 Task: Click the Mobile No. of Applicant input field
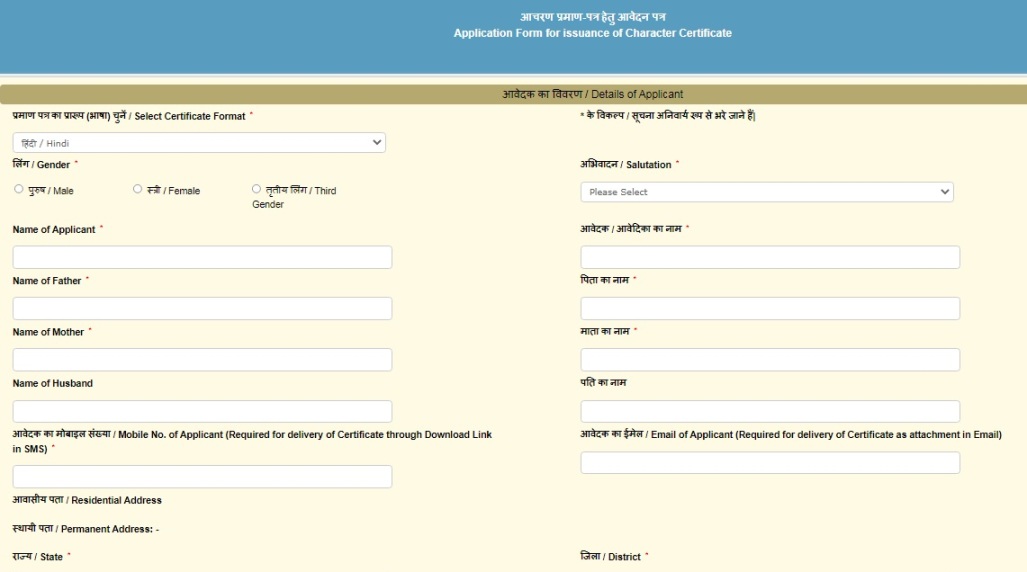click(x=202, y=476)
